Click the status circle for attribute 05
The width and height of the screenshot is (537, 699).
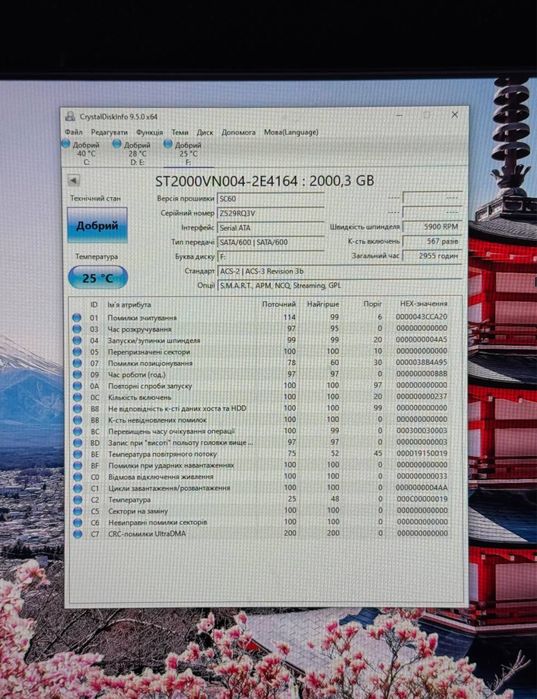pyautogui.click(x=77, y=352)
